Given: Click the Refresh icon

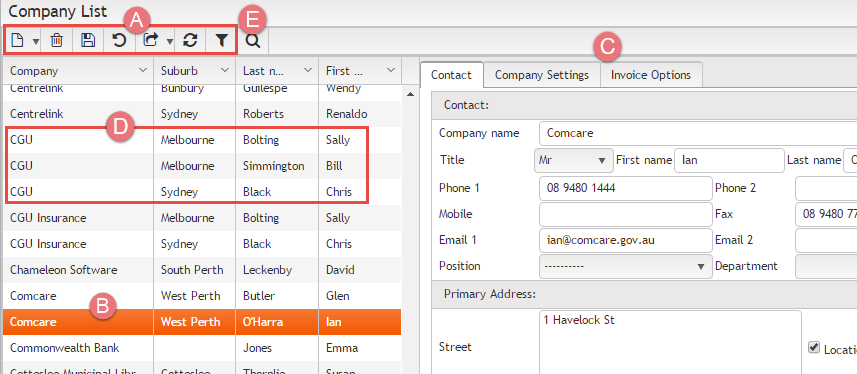Looking at the screenshot, I should point(190,40).
